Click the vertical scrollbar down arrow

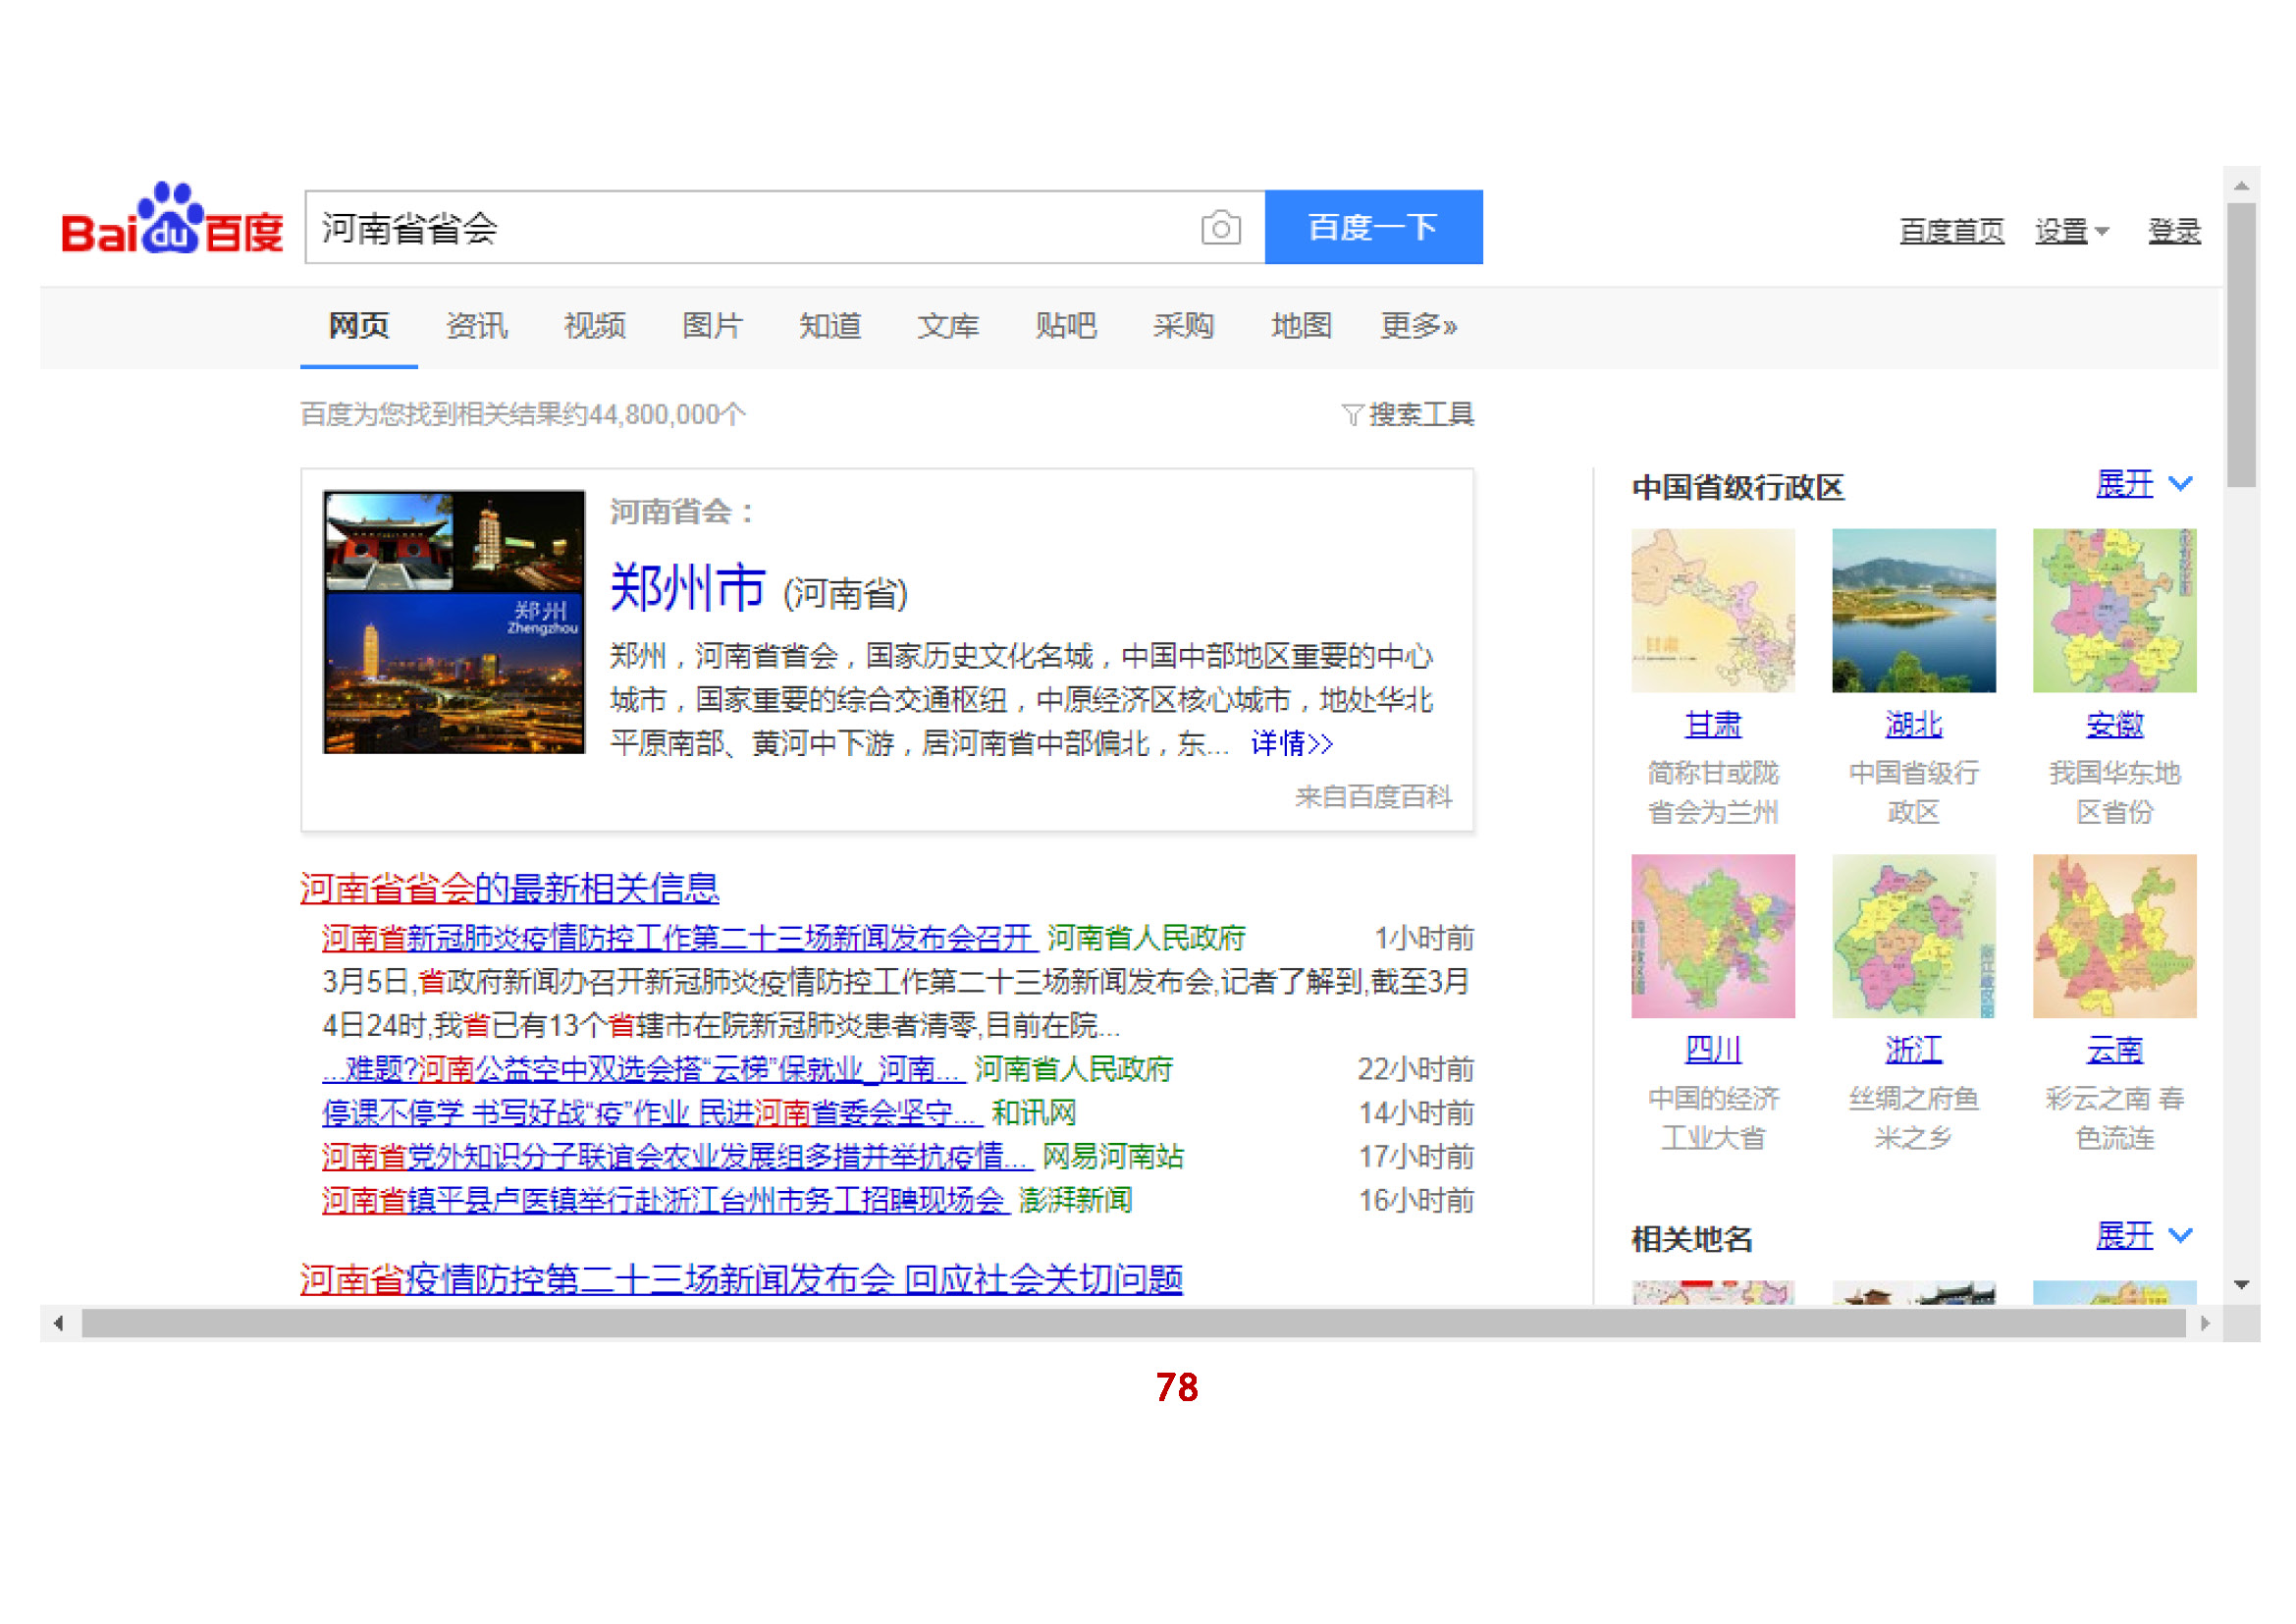(x=2241, y=1285)
